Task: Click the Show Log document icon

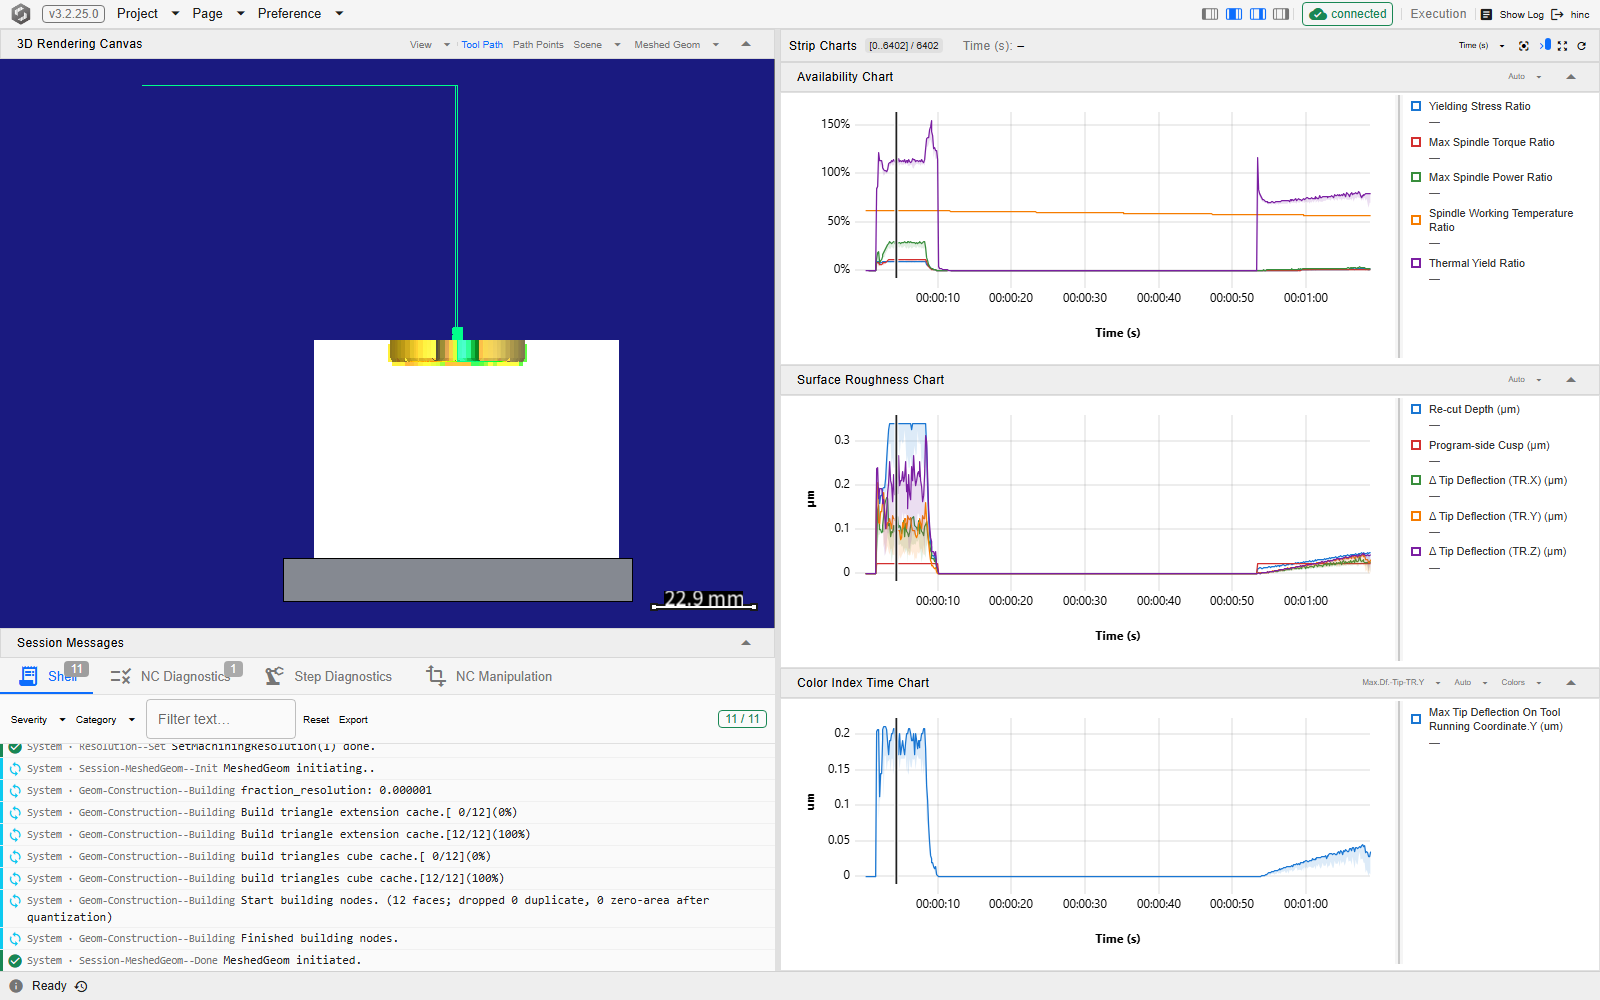Action: [x=1487, y=14]
